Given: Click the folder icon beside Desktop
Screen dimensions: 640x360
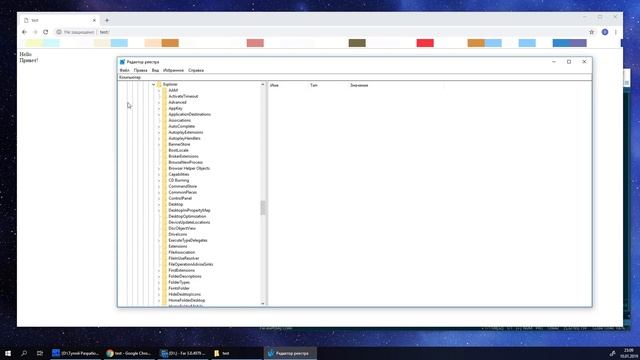Looking at the screenshot, I should 164,204.
